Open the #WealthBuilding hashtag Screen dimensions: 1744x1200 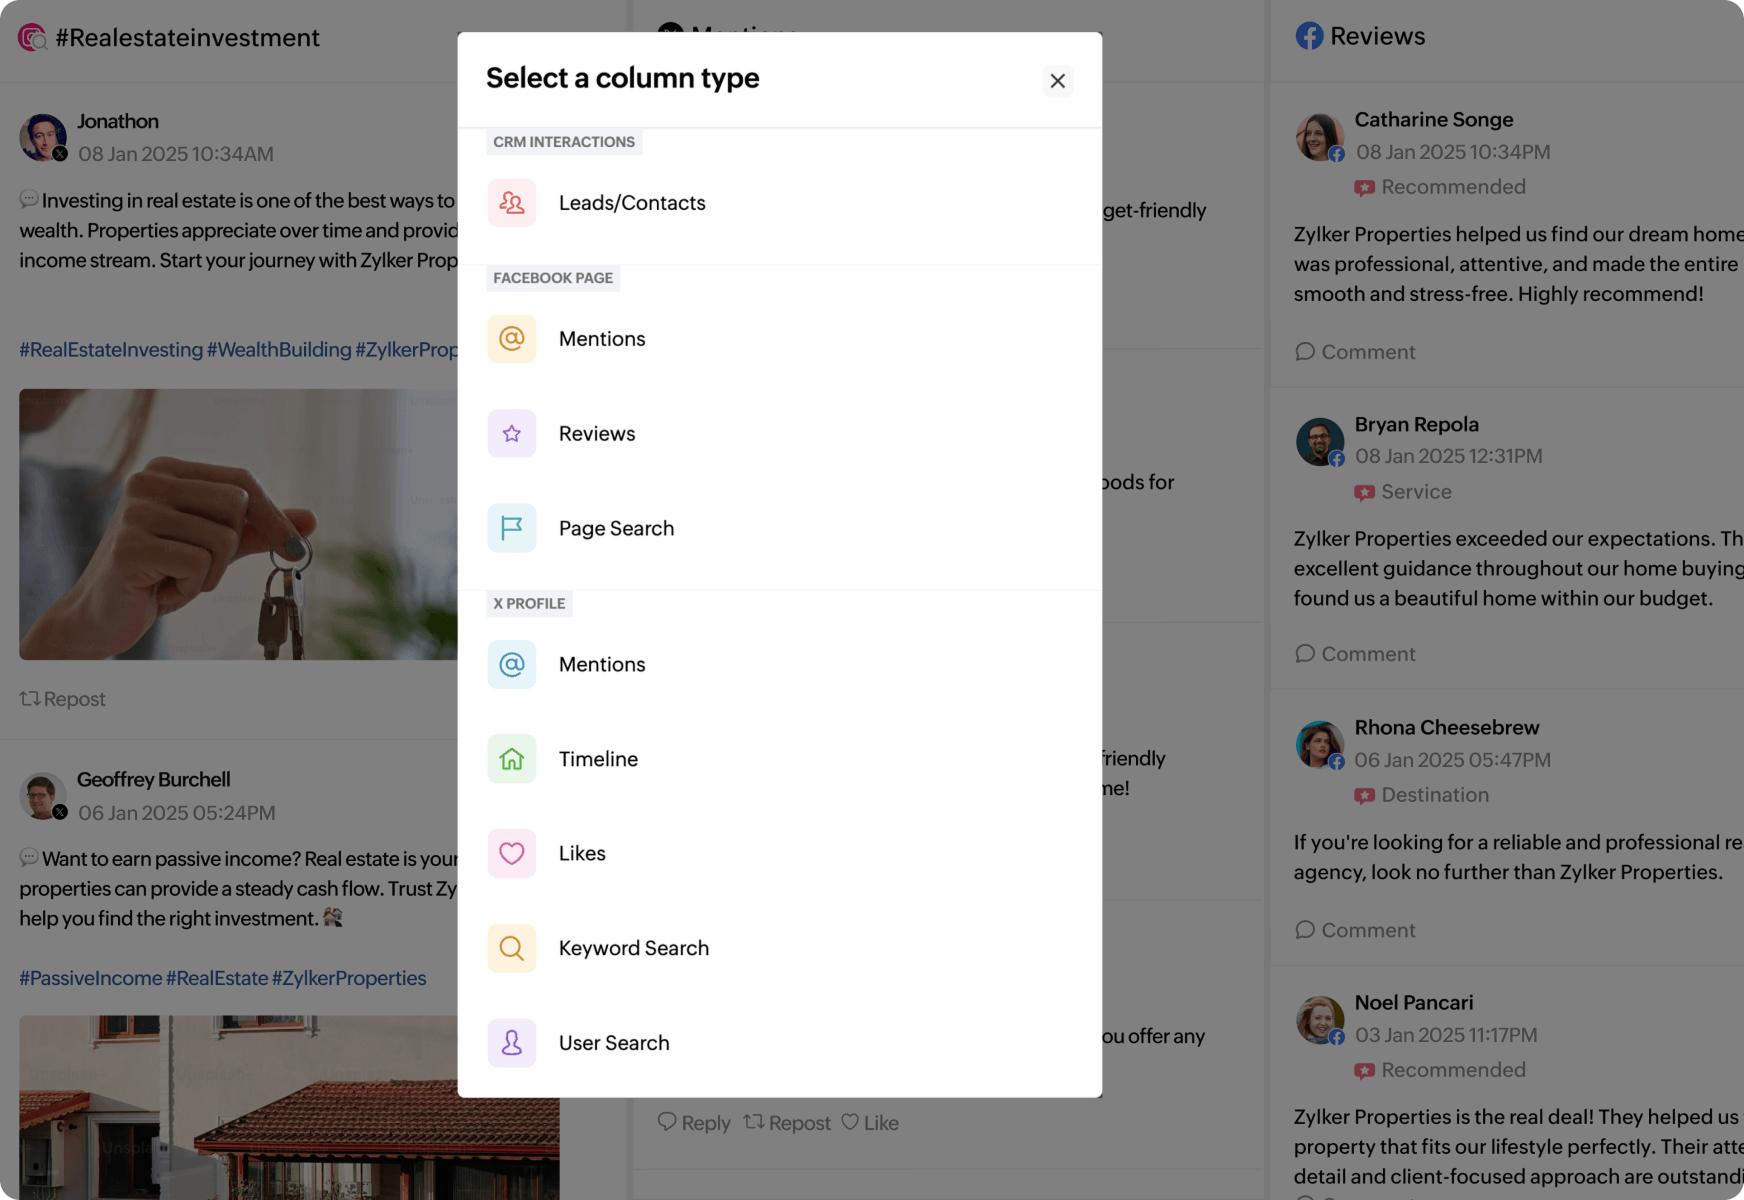[x=279, y=350]
